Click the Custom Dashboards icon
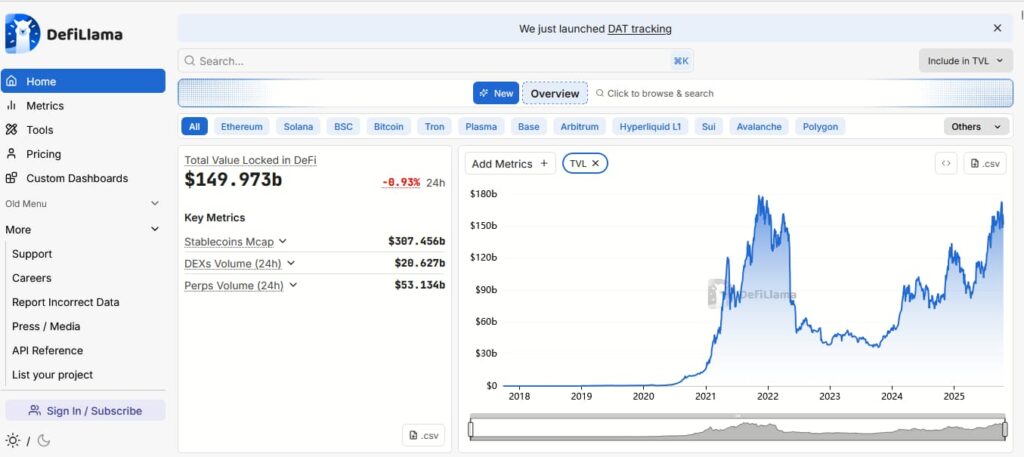The image size is (1024, 457). point(11,178)
